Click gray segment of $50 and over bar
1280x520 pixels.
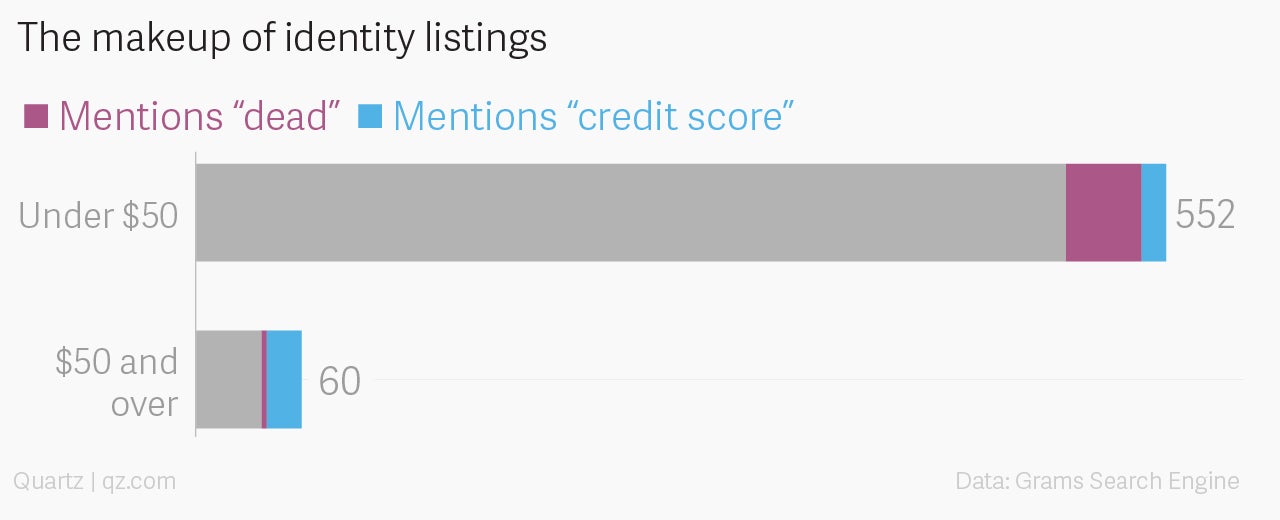229,379
